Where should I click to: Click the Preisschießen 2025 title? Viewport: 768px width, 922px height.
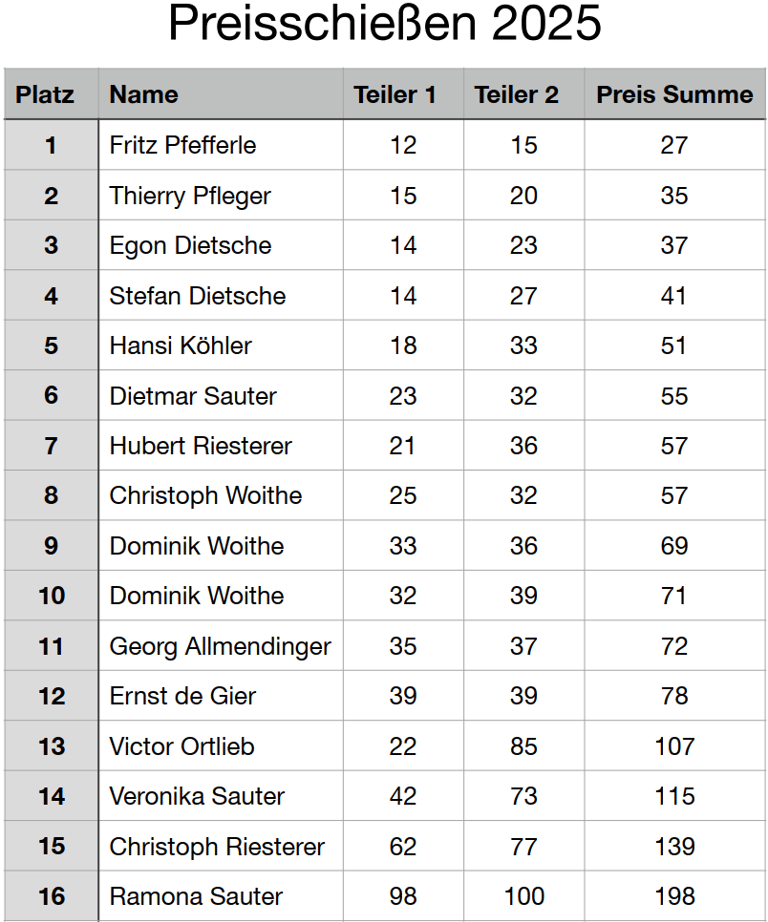point(384,24)
